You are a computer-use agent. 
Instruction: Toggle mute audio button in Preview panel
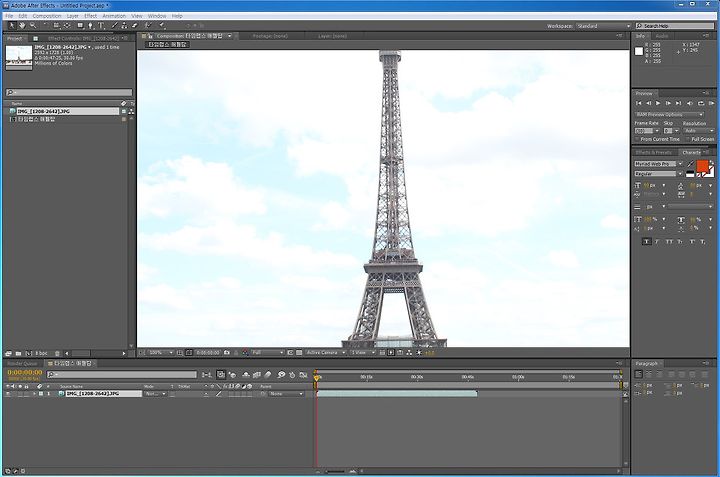[690, 104]
